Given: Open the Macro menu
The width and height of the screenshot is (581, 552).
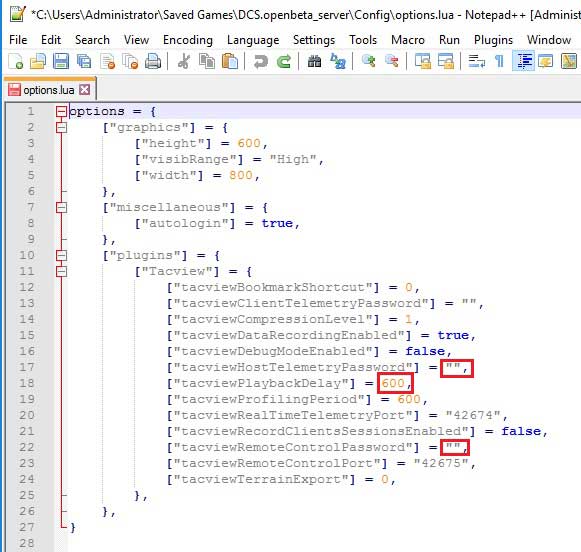Looking at the screenshot, I should coord(408,40).
